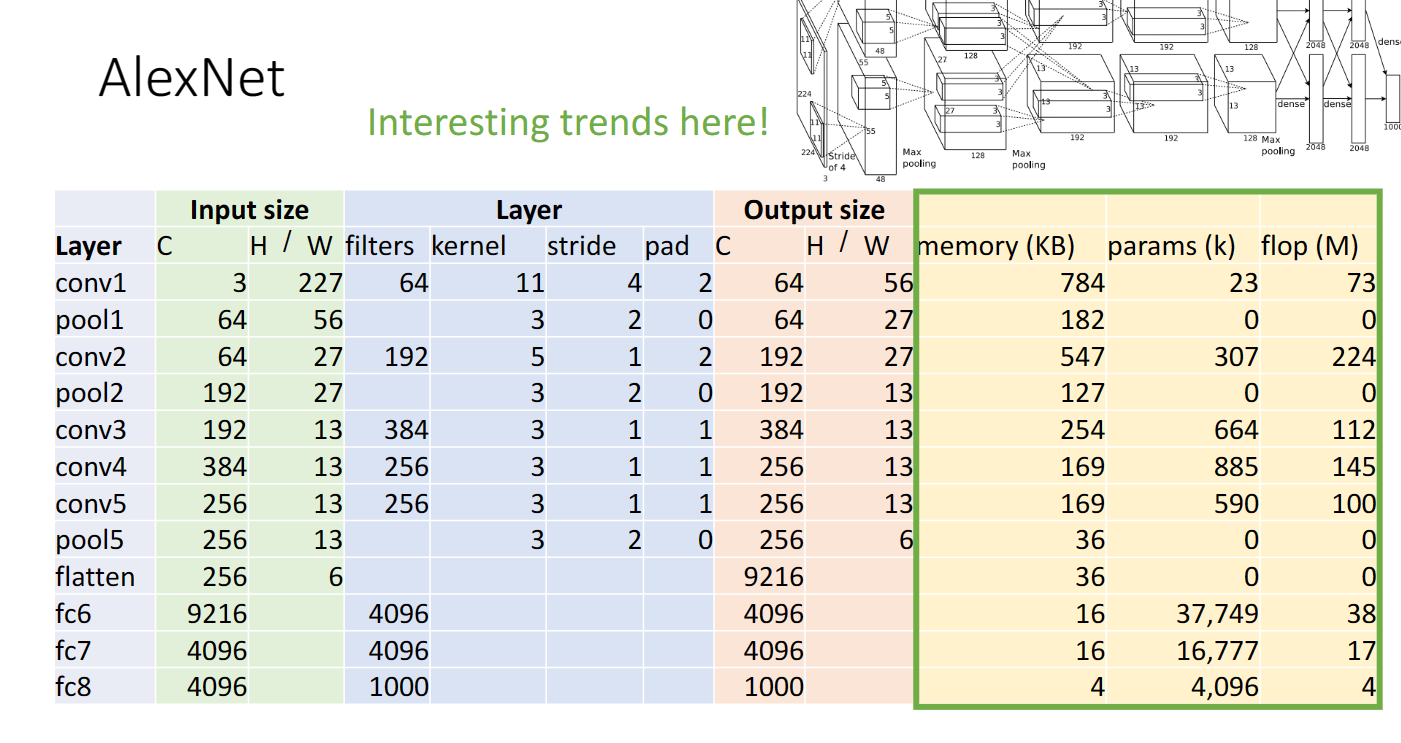
Task: Select the conv1 row label
Action: [x=91, y=283]
